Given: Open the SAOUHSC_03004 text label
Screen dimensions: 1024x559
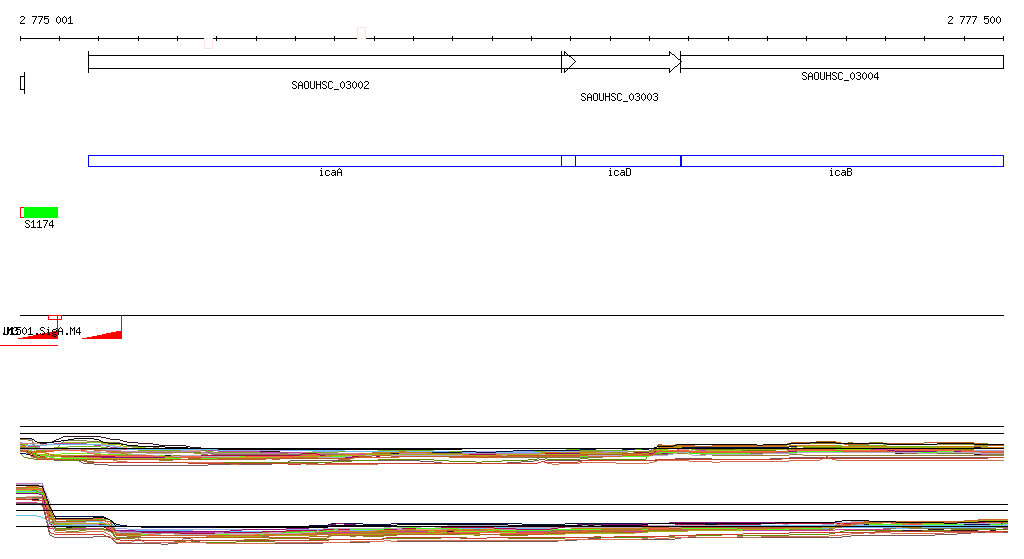Looking at the screenshot, I should click(x=840, y=76).
